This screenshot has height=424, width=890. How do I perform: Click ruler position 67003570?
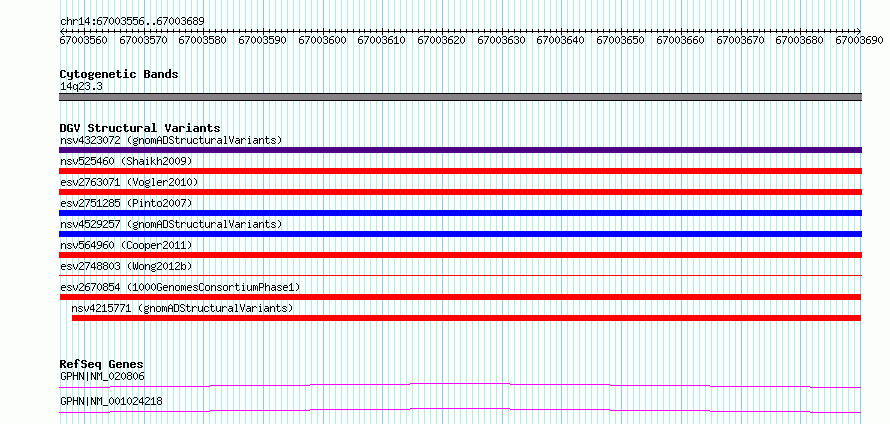coord(144,40)
